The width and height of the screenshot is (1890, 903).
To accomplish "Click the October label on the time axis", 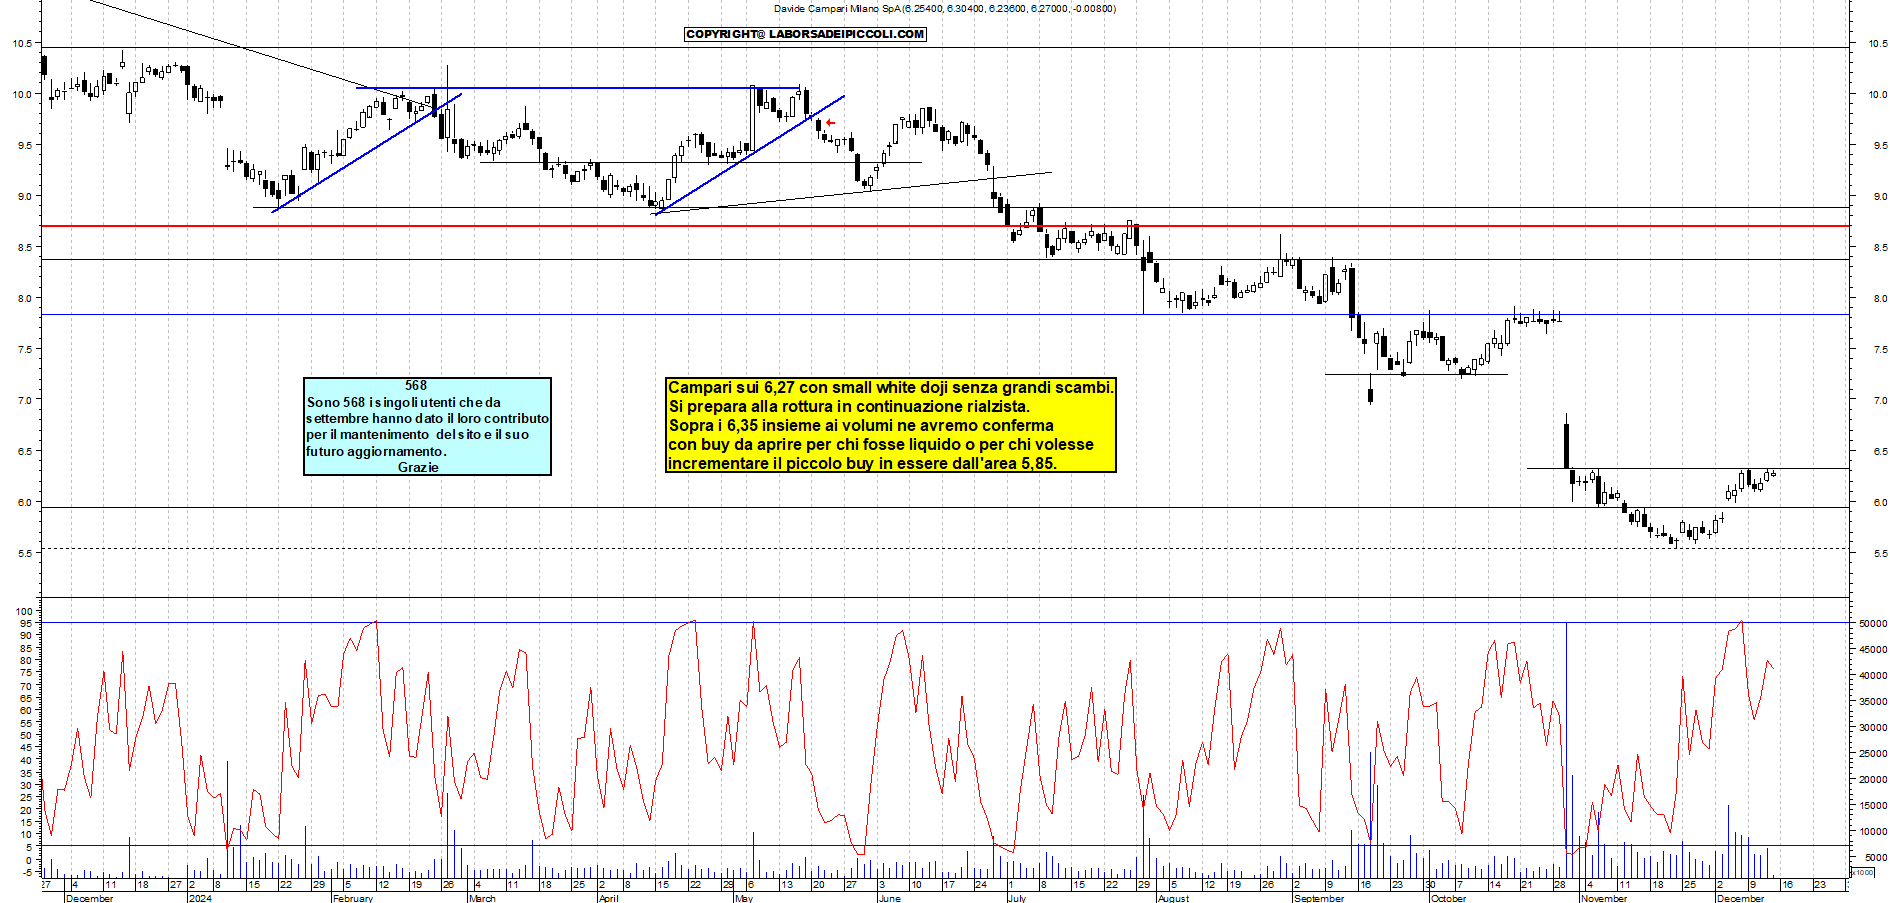I will coord(1448,898).
